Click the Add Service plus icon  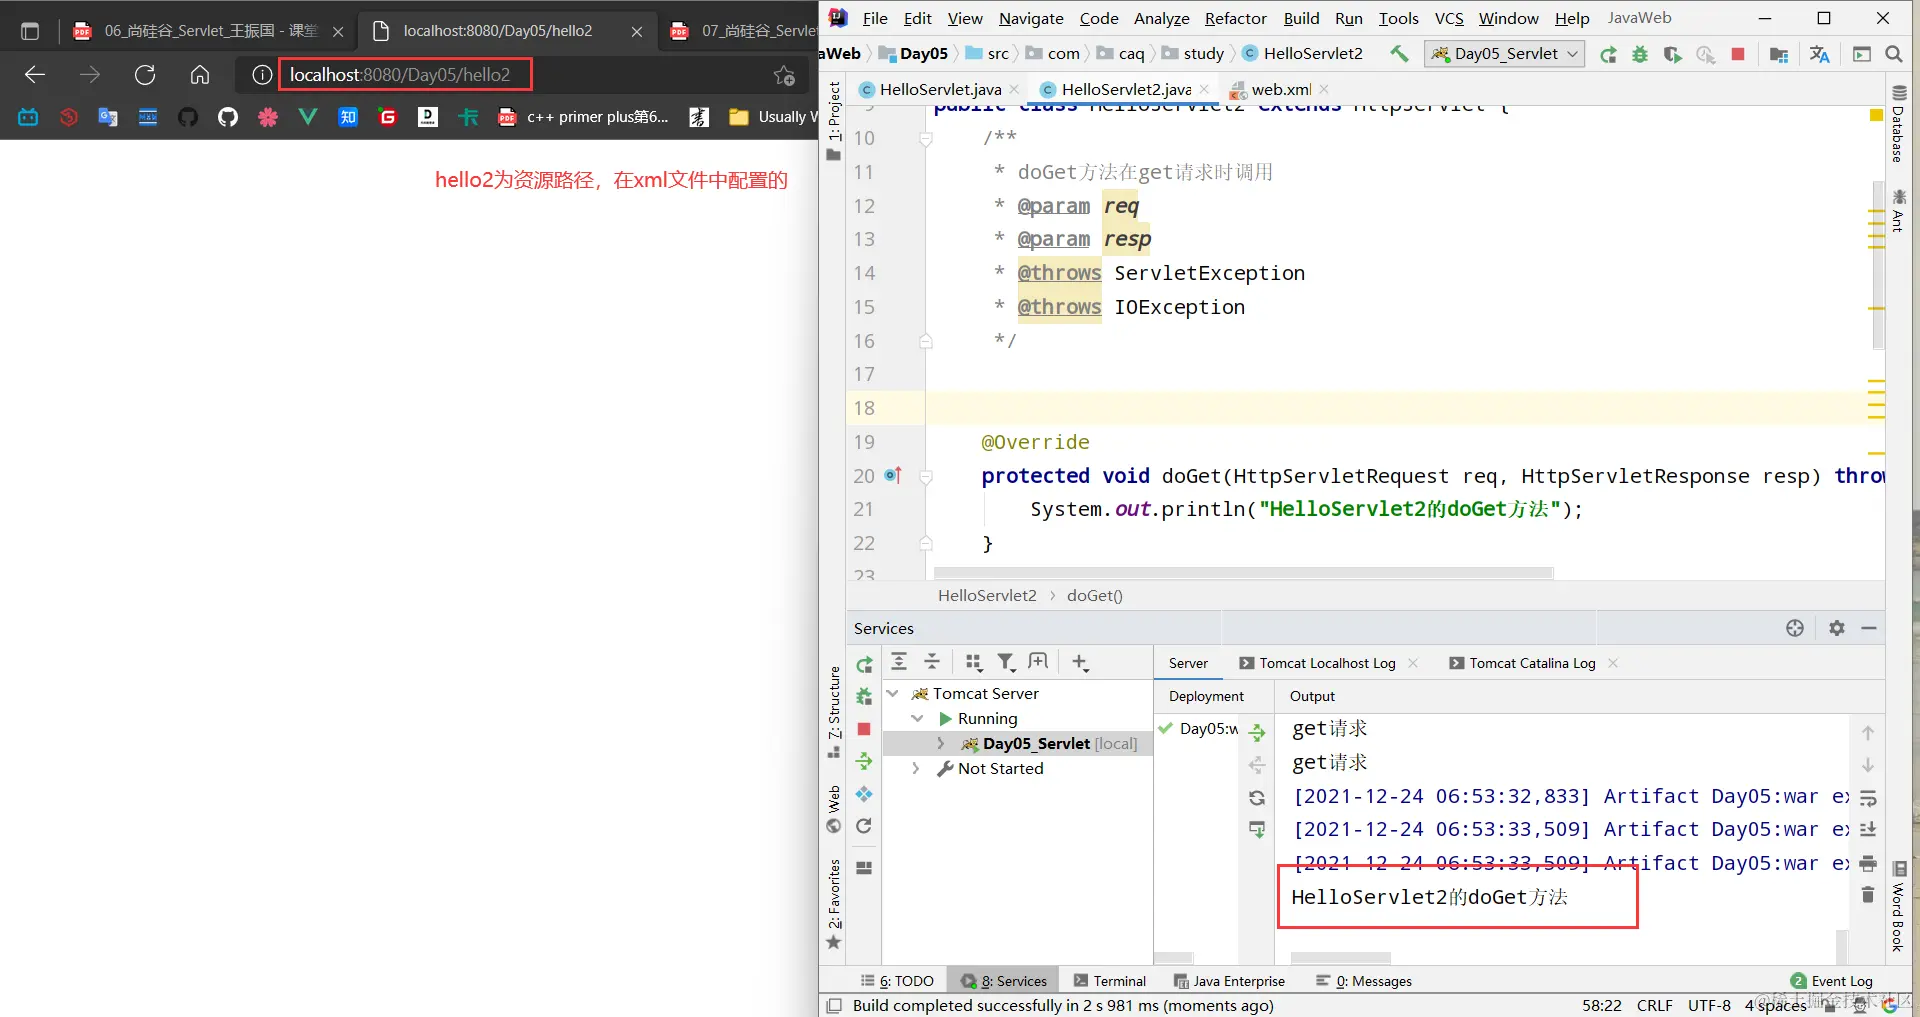(1080, 661)
